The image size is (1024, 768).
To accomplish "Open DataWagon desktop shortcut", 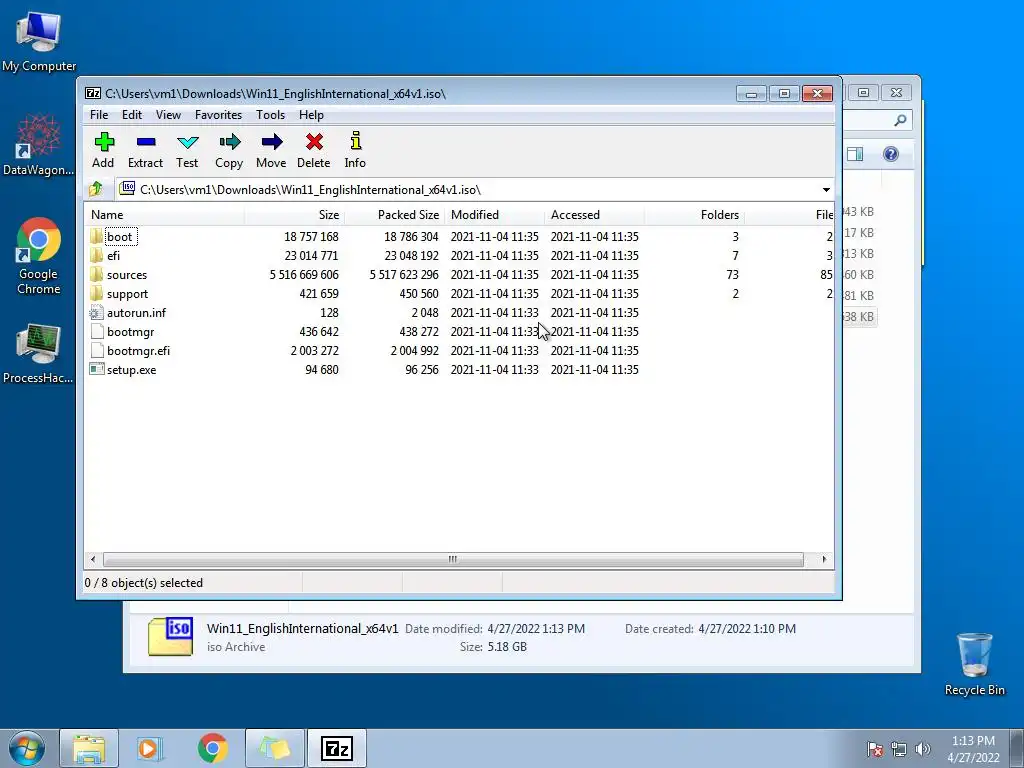I will (39, 145).
